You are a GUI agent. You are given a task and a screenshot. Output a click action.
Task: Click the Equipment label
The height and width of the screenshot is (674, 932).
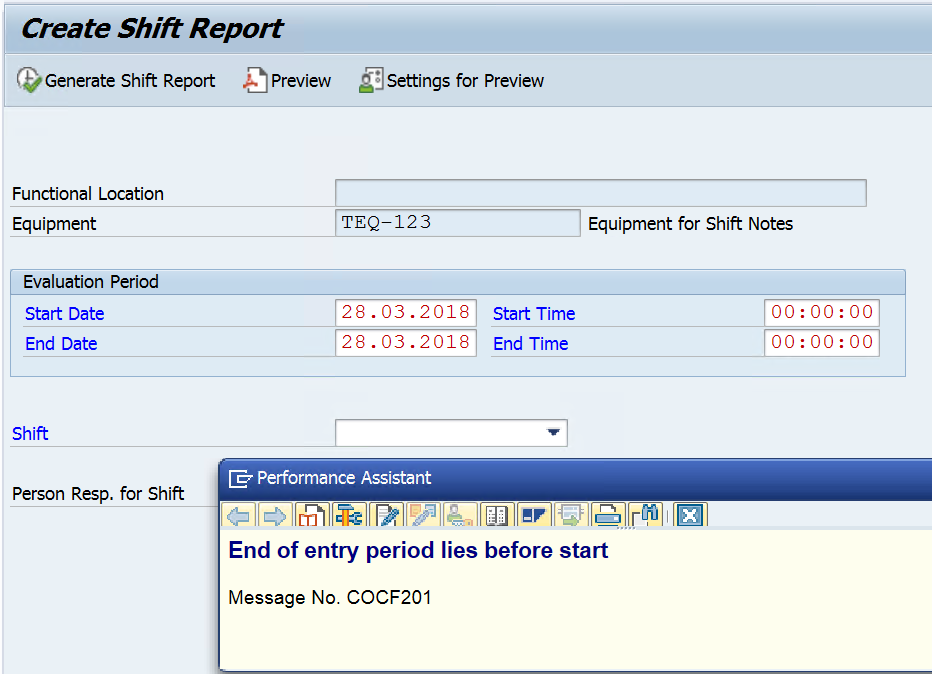(54, 223)
